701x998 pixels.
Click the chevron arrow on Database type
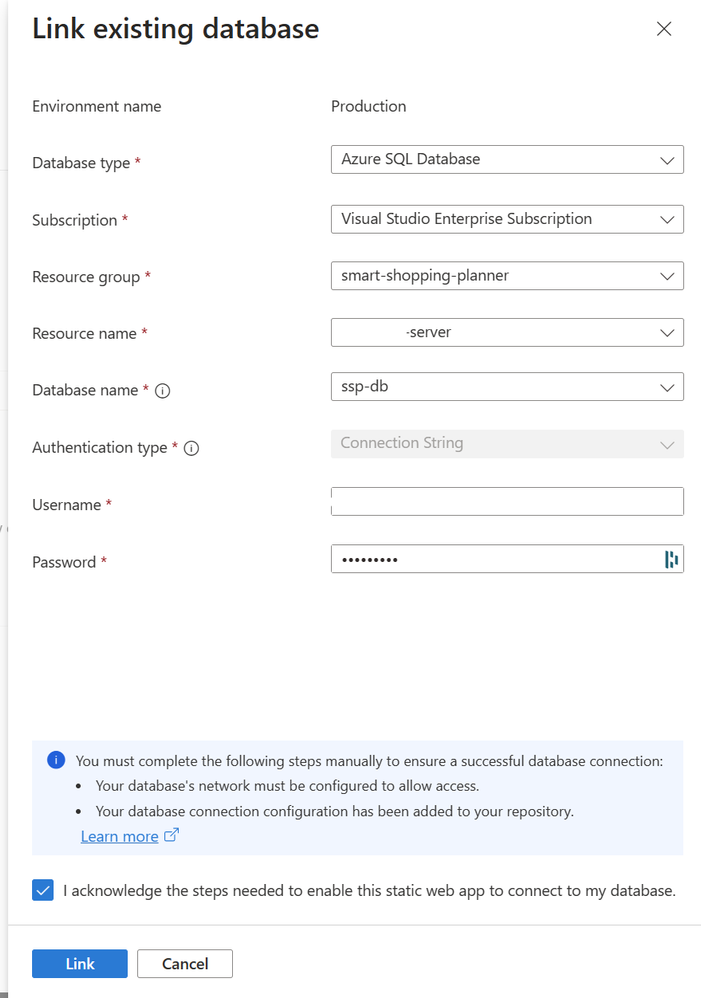(667, 160)
